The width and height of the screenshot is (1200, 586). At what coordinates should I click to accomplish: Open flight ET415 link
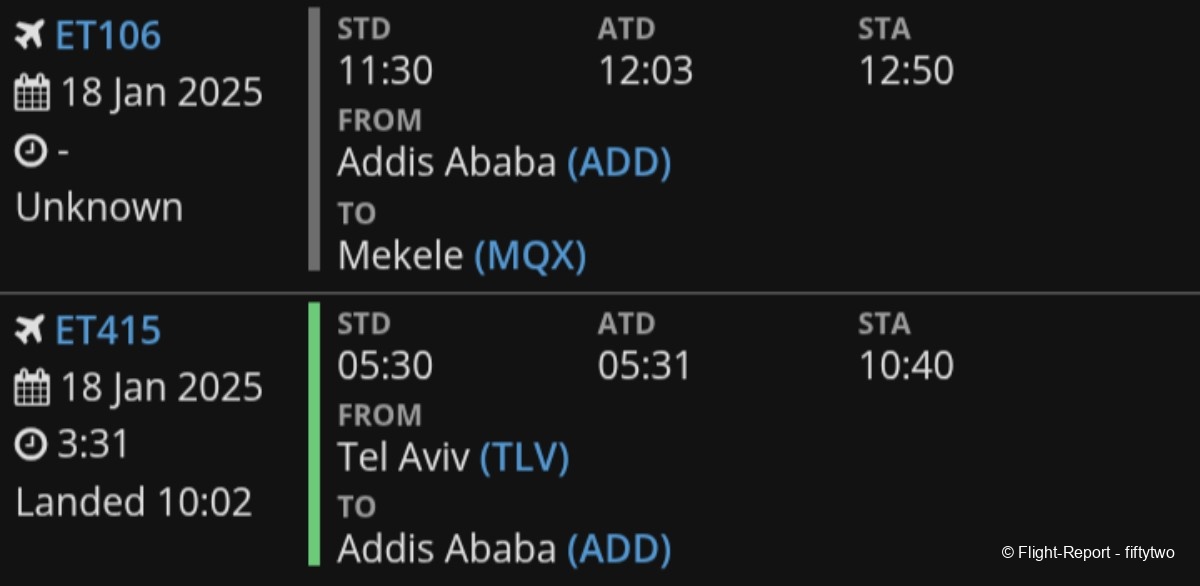coord(108,331)
